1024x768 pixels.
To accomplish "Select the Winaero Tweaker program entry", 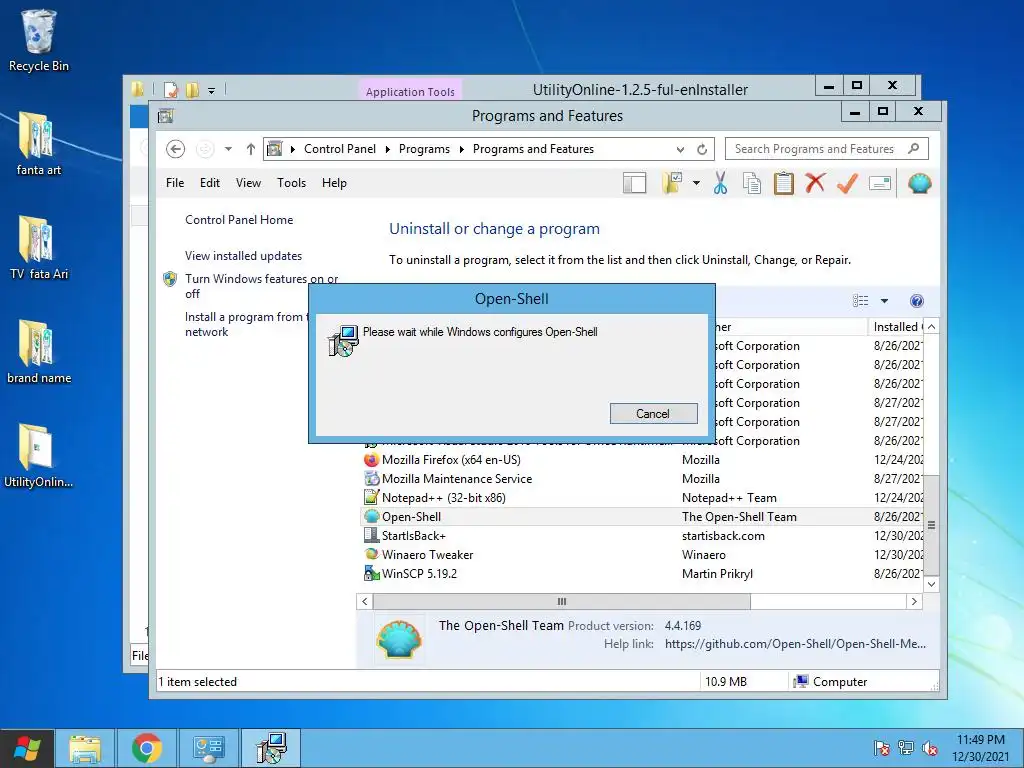I will click(x=642, y=554).
